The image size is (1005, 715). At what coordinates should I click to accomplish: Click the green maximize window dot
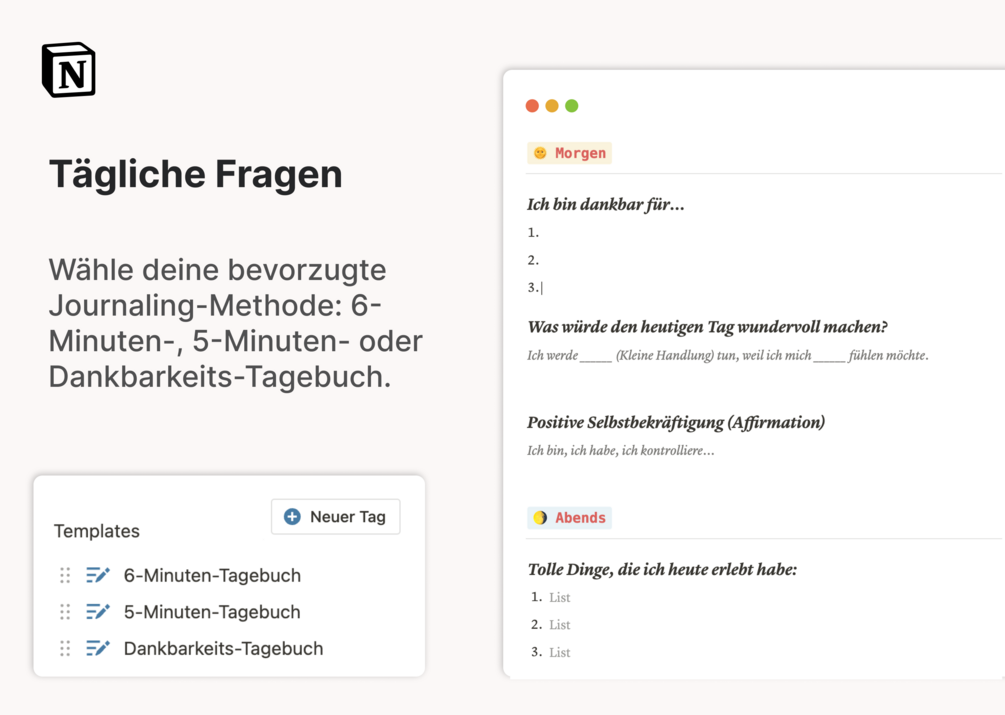click(572, 106)
